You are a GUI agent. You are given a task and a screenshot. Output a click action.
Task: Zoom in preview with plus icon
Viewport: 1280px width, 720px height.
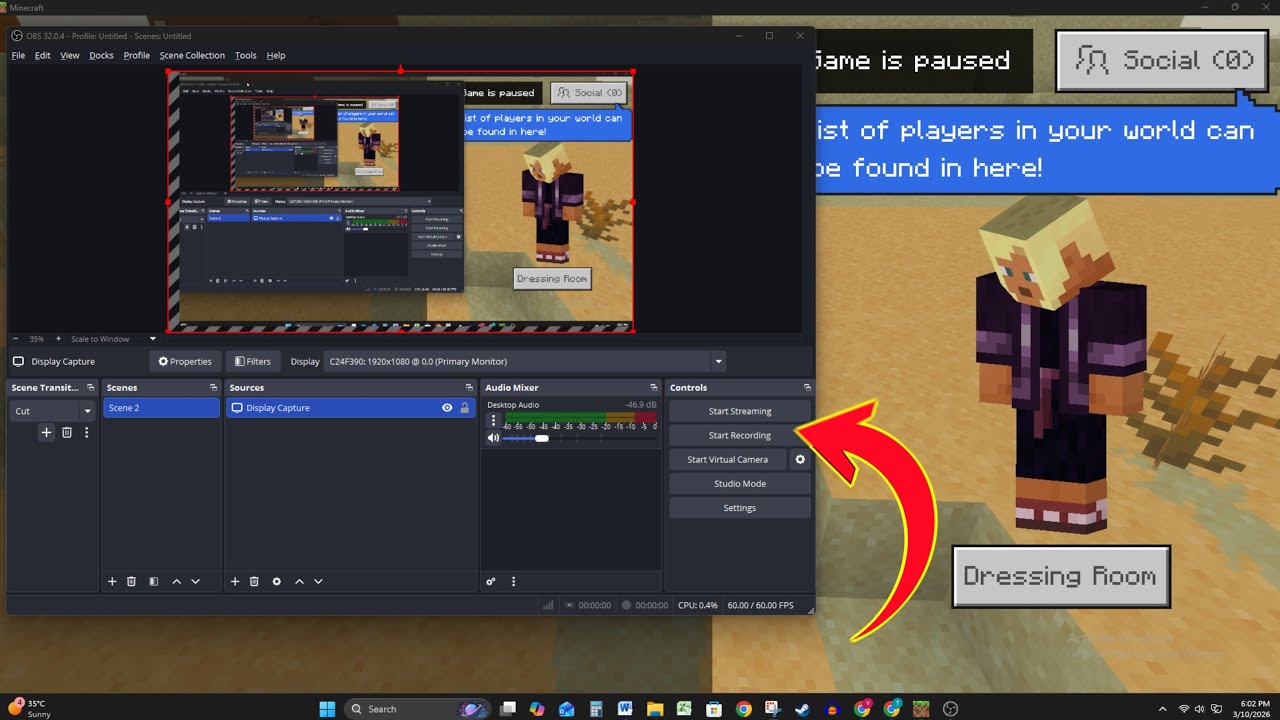pyautogui.click(x=58, y=339)
